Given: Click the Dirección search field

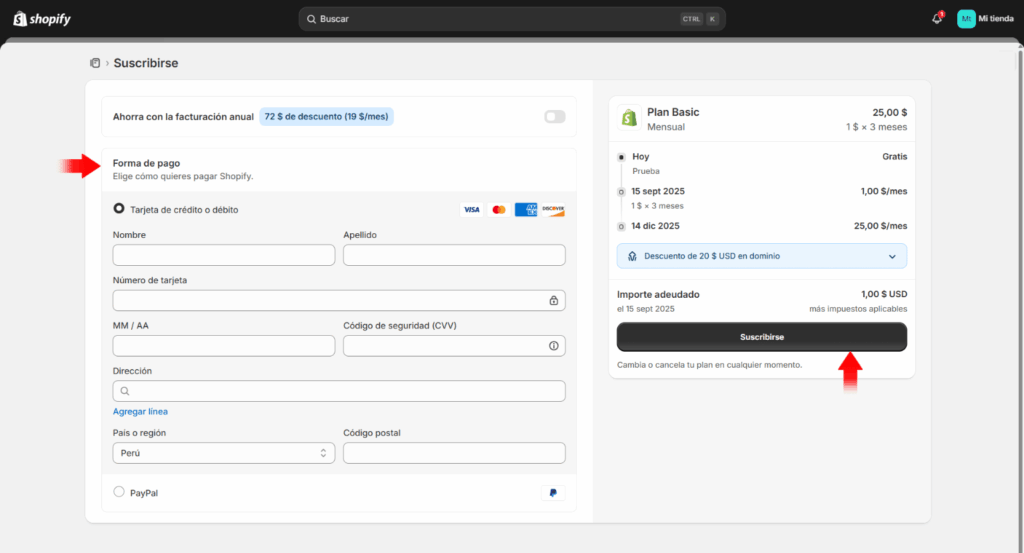Looking at the screenshot, I should click(x=340, y=391).
